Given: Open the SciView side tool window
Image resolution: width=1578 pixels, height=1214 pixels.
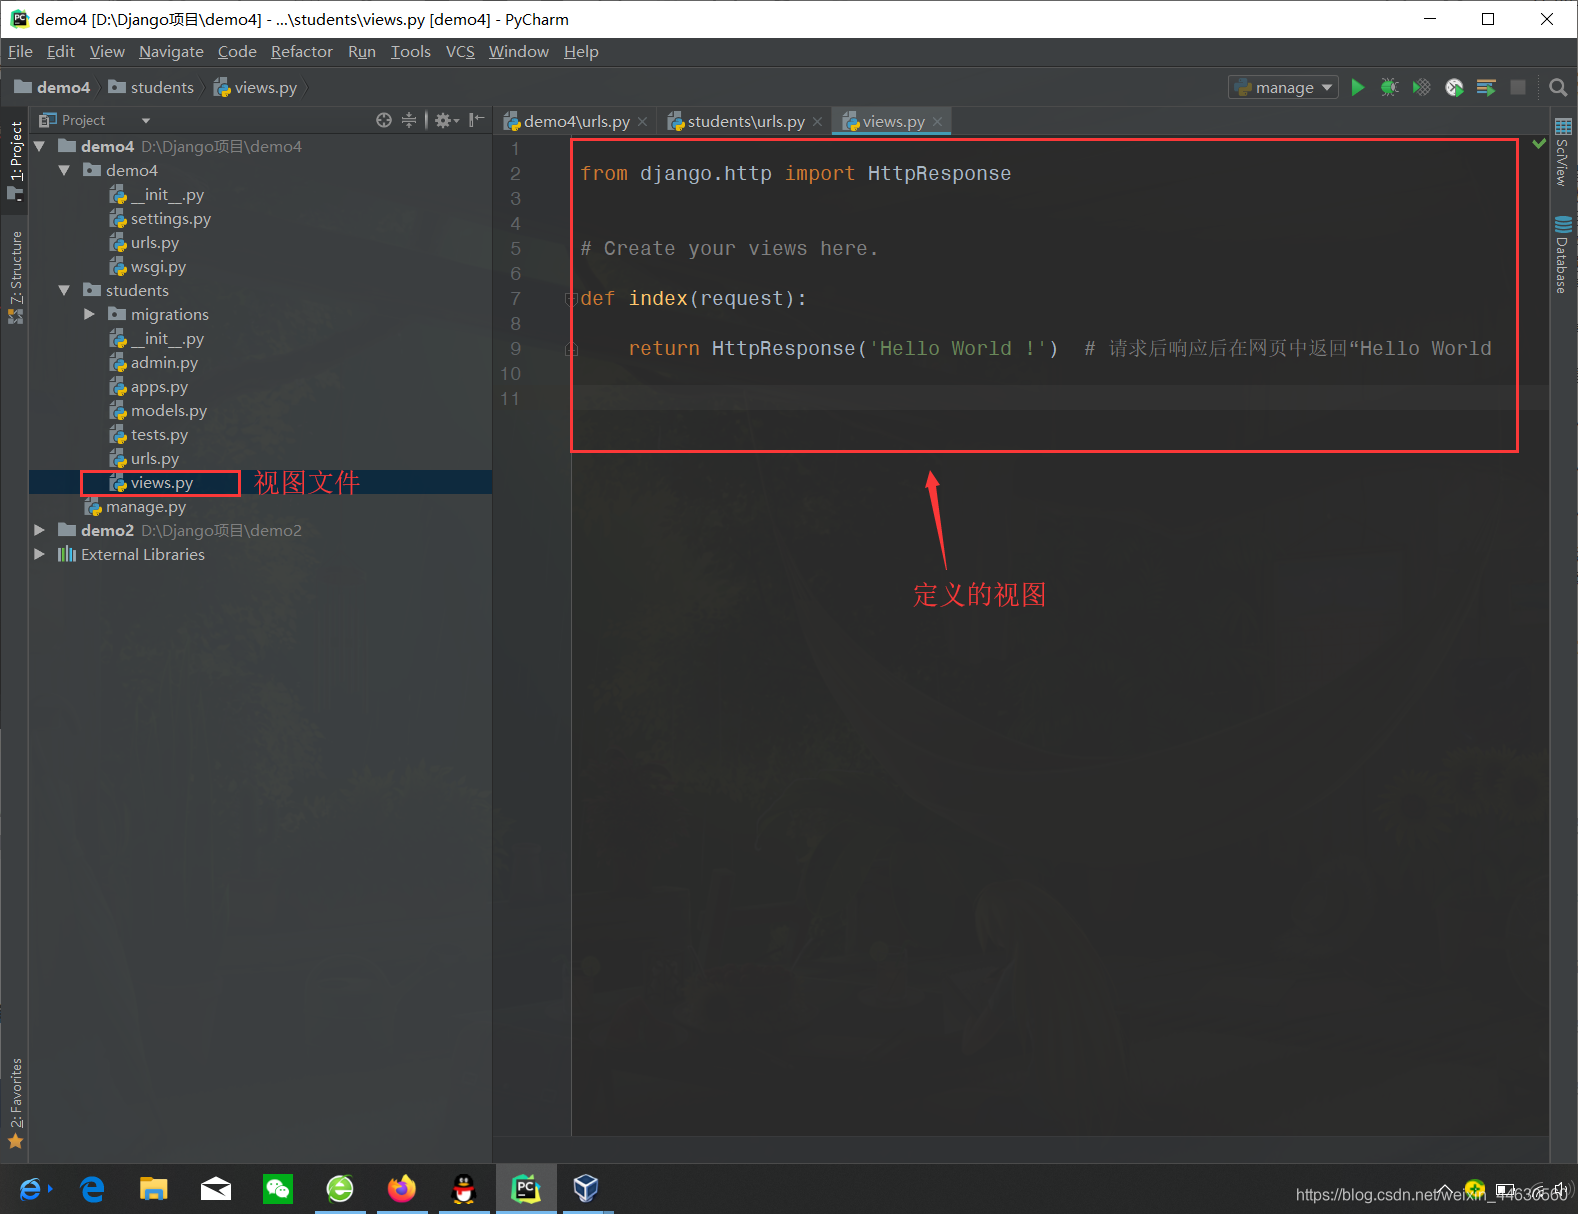Looking at the screenshot, I should (x=1563, y=152).
